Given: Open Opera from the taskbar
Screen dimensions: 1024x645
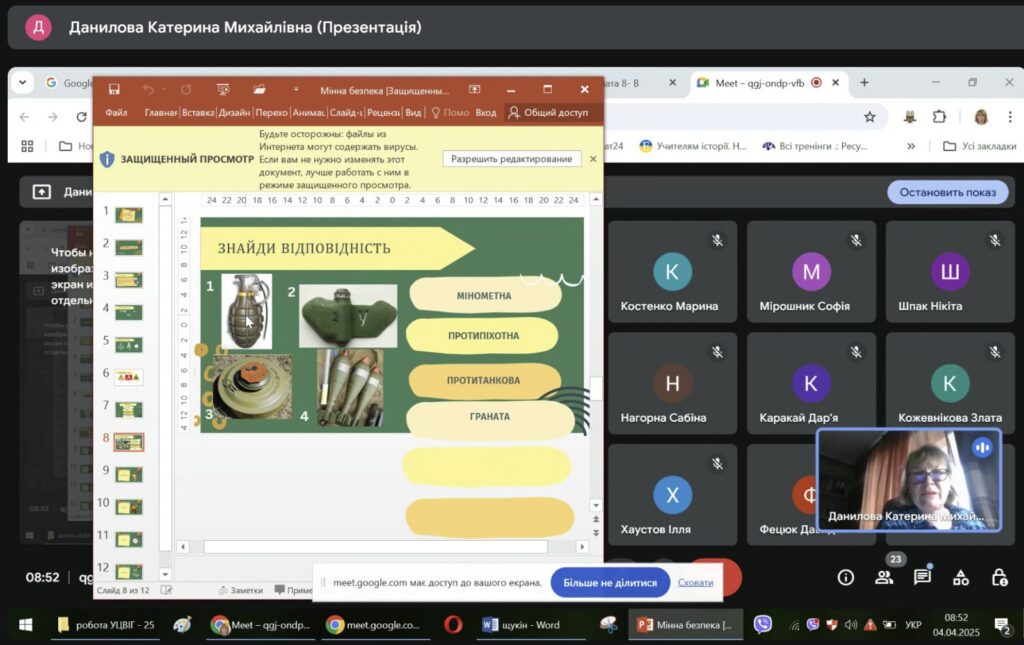Looking at the screenshot, I should coord(453,625).
